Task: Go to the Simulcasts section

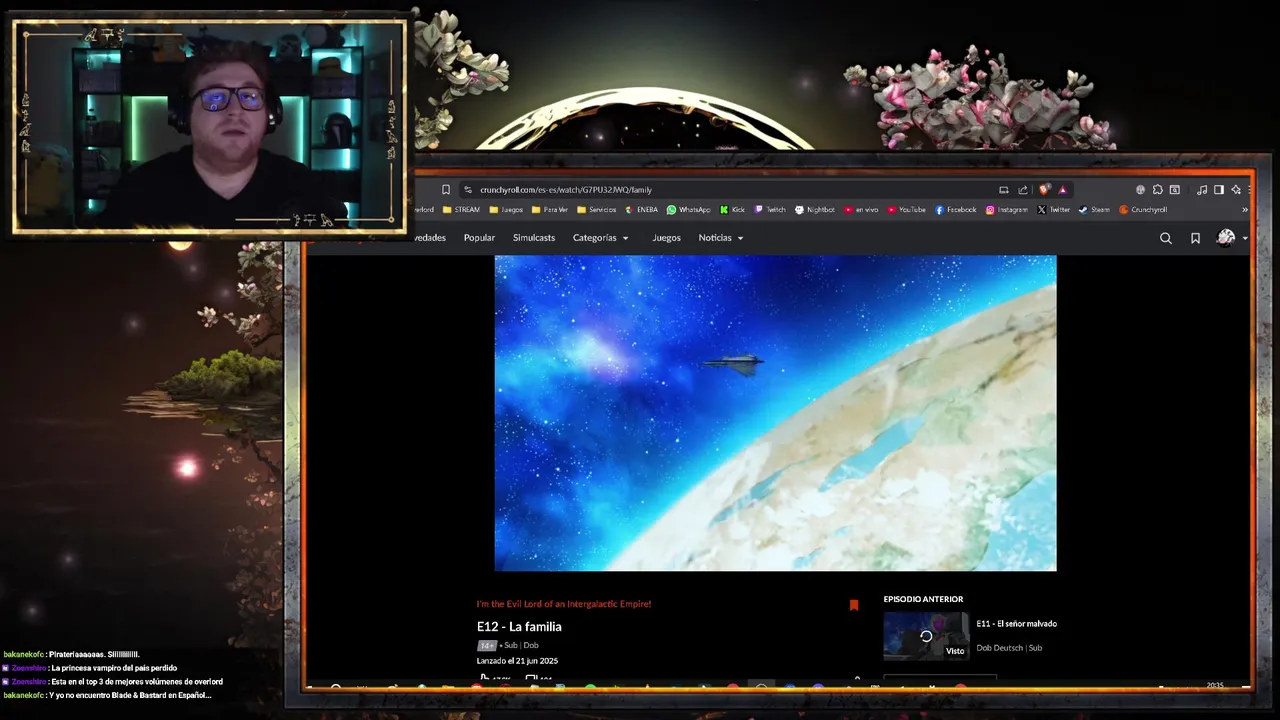Action: point(534,238)
